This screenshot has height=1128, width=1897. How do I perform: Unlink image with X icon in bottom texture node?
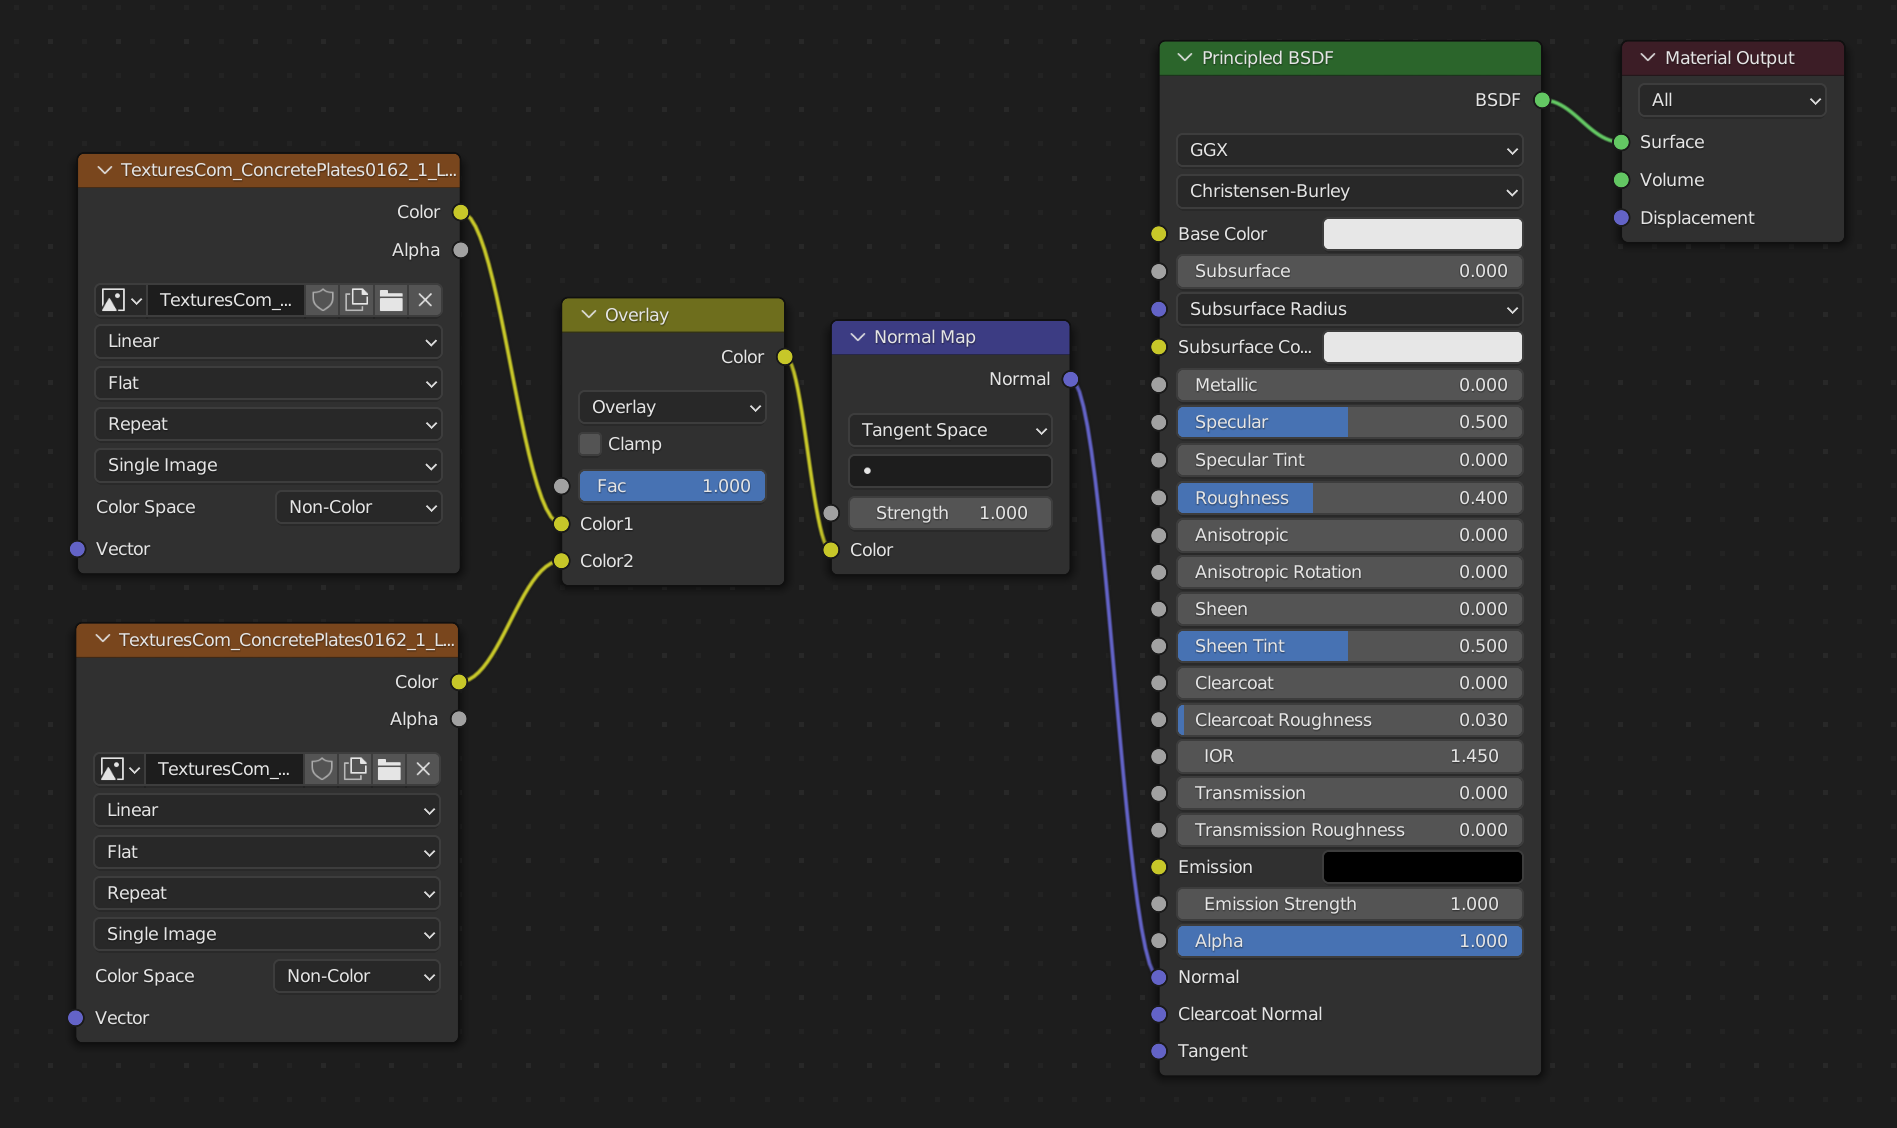(423, 769)
